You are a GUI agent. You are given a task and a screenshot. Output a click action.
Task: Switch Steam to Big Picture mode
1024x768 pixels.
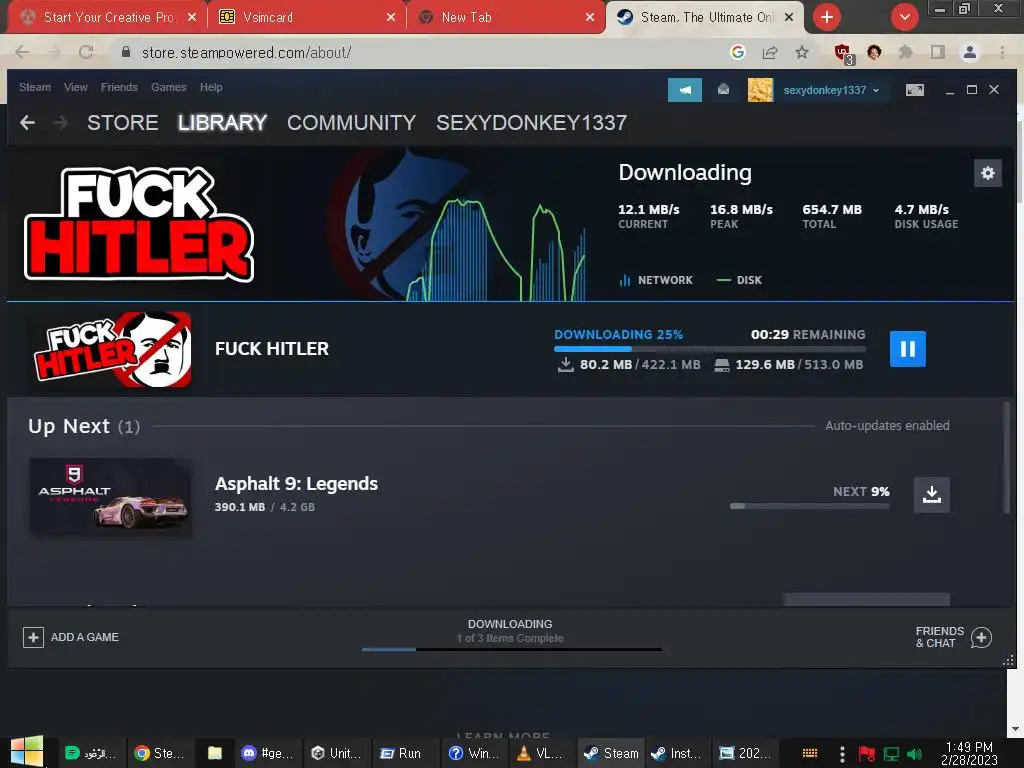914,90
